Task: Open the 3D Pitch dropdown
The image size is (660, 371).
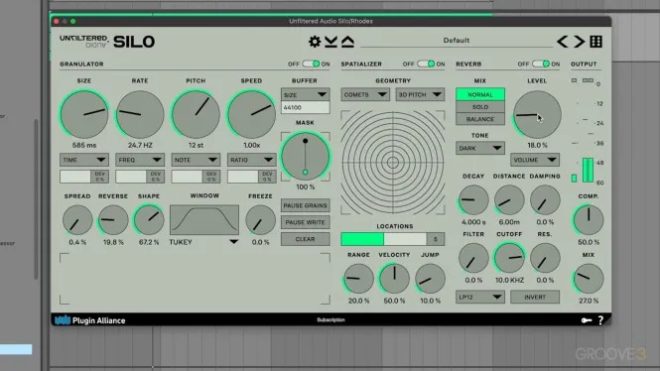Action: (x=420, y=95)
